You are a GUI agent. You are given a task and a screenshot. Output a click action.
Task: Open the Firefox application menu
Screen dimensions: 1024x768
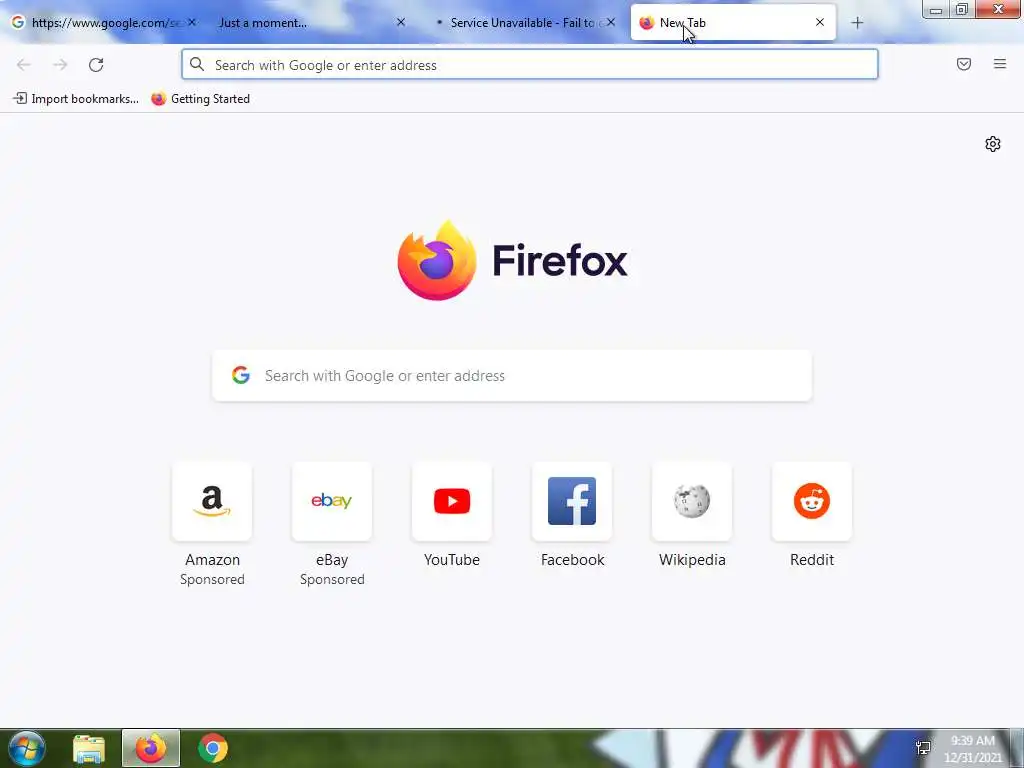click(1000, 64)
